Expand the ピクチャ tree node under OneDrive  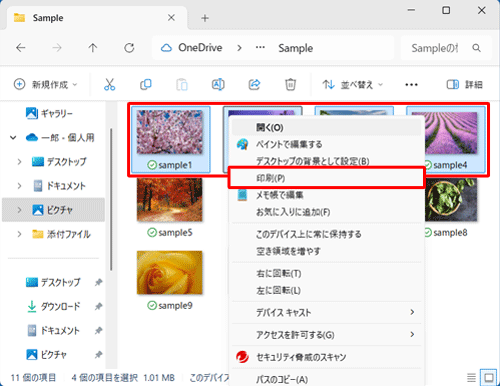click(x=19, y=210)
